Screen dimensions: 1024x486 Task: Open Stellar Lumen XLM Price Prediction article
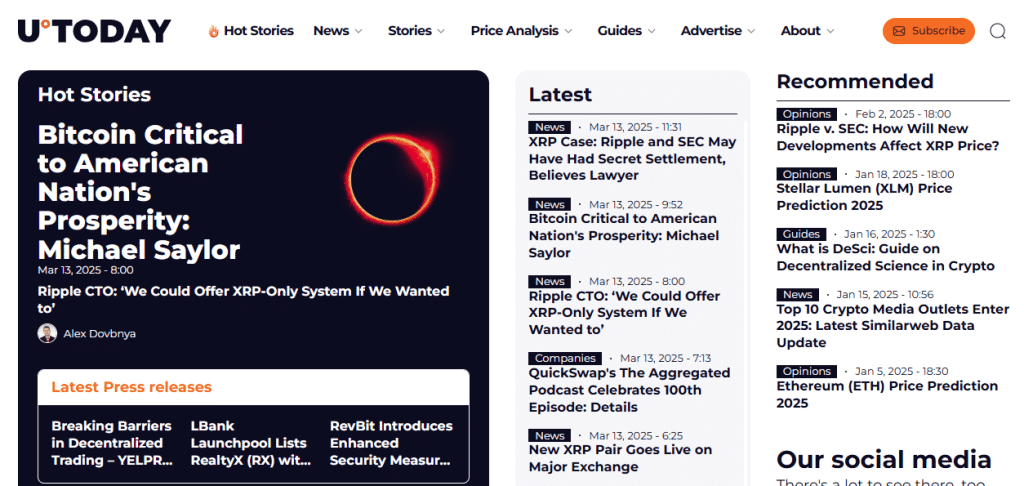point(865,197)
